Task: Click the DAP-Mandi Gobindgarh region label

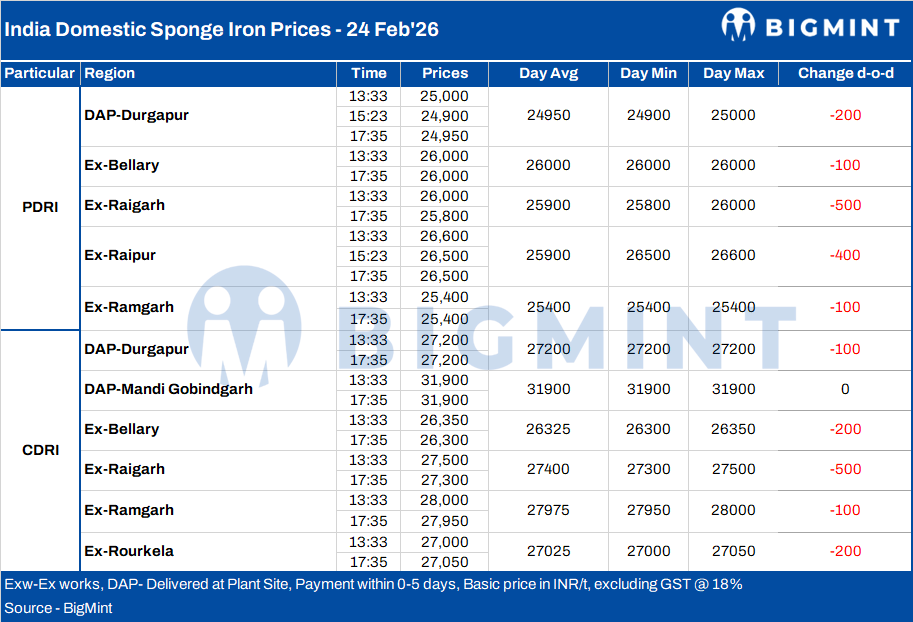Action: click(168, 389)
